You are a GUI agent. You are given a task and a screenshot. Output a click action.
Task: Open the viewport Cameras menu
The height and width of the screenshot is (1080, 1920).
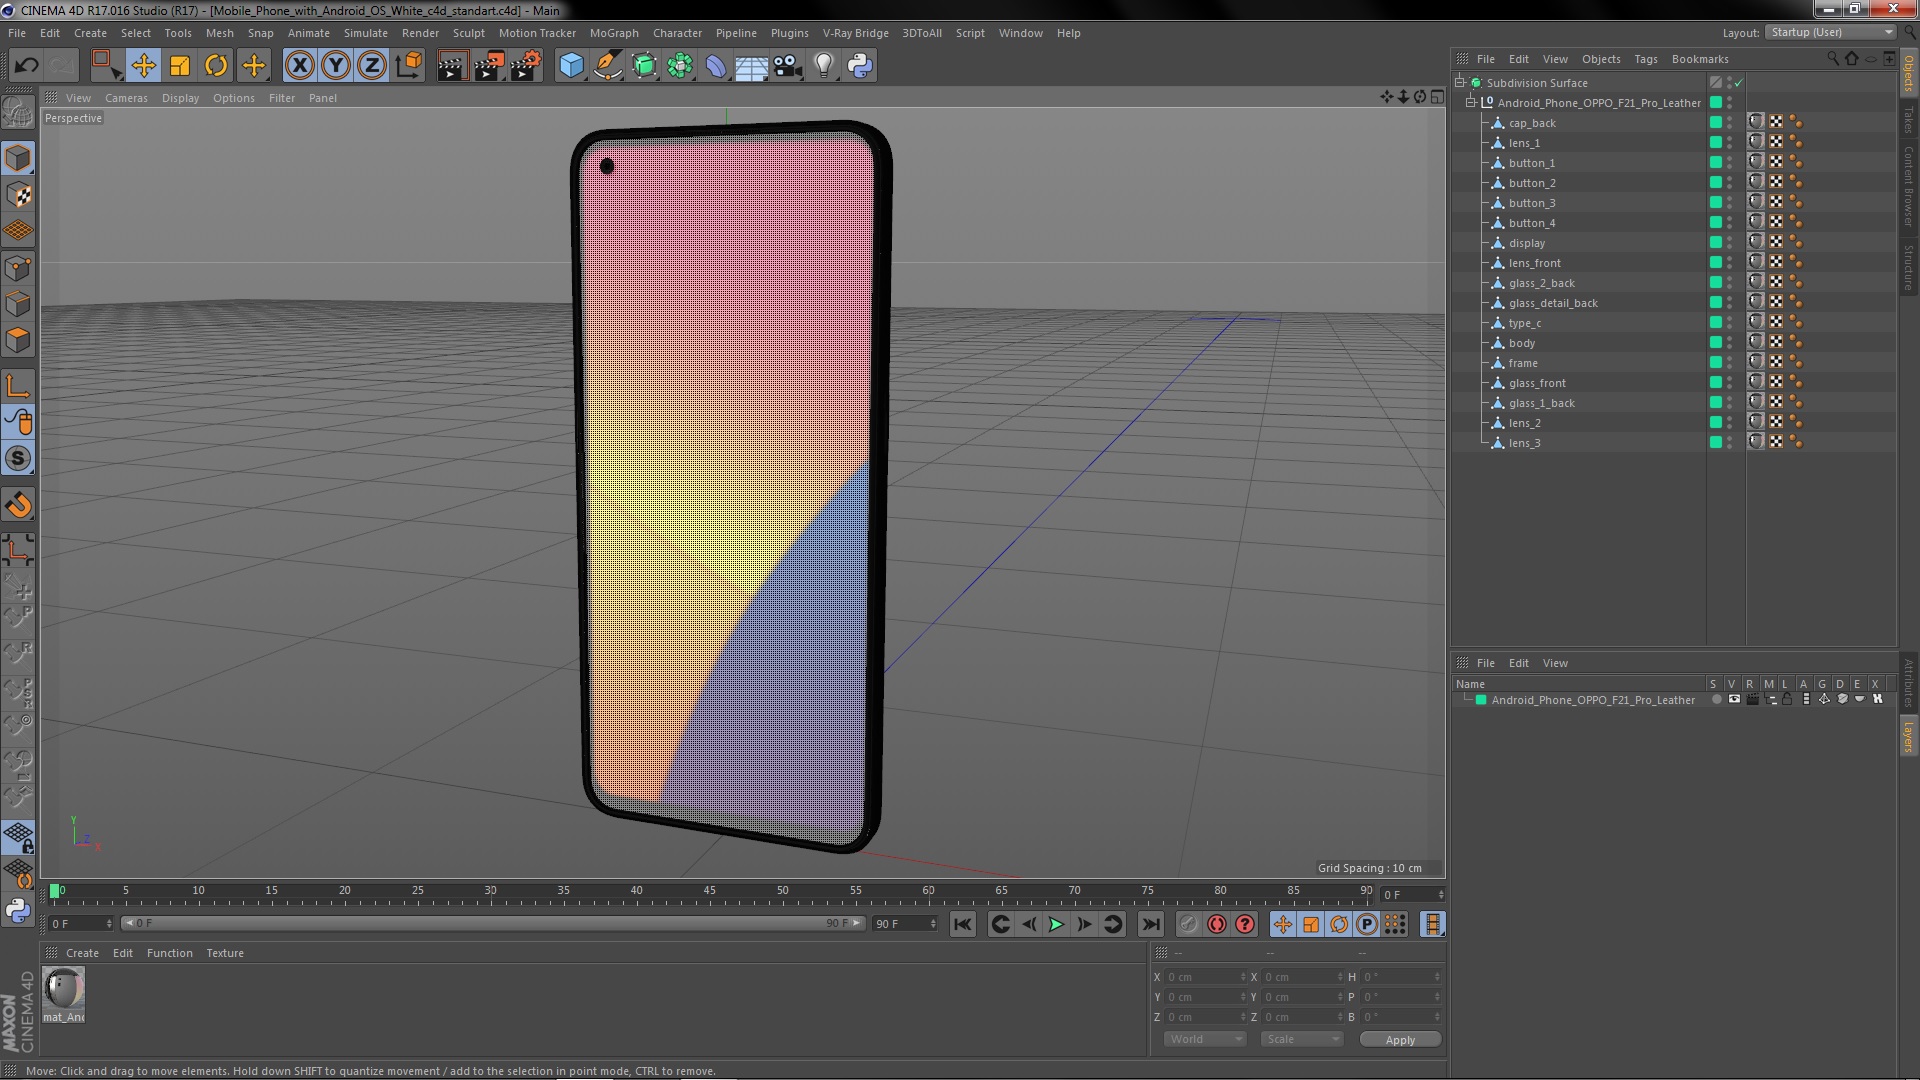pyautogui.click(x=126, y=98)
